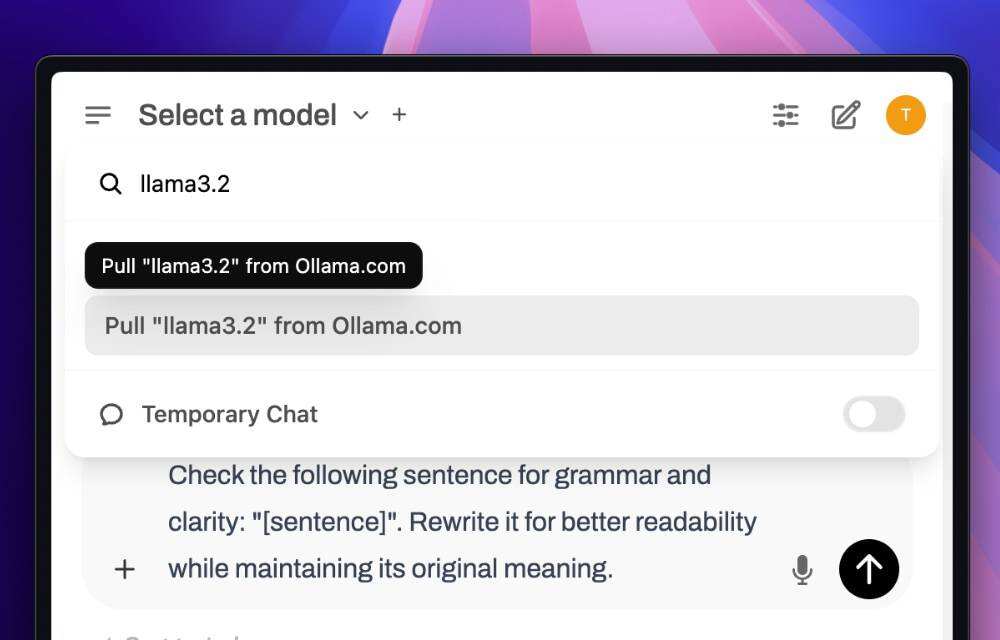Click the Temporary Chat speech bubble icon
The height and width of the screenshot is (640, 1000).
coord(111,414)
